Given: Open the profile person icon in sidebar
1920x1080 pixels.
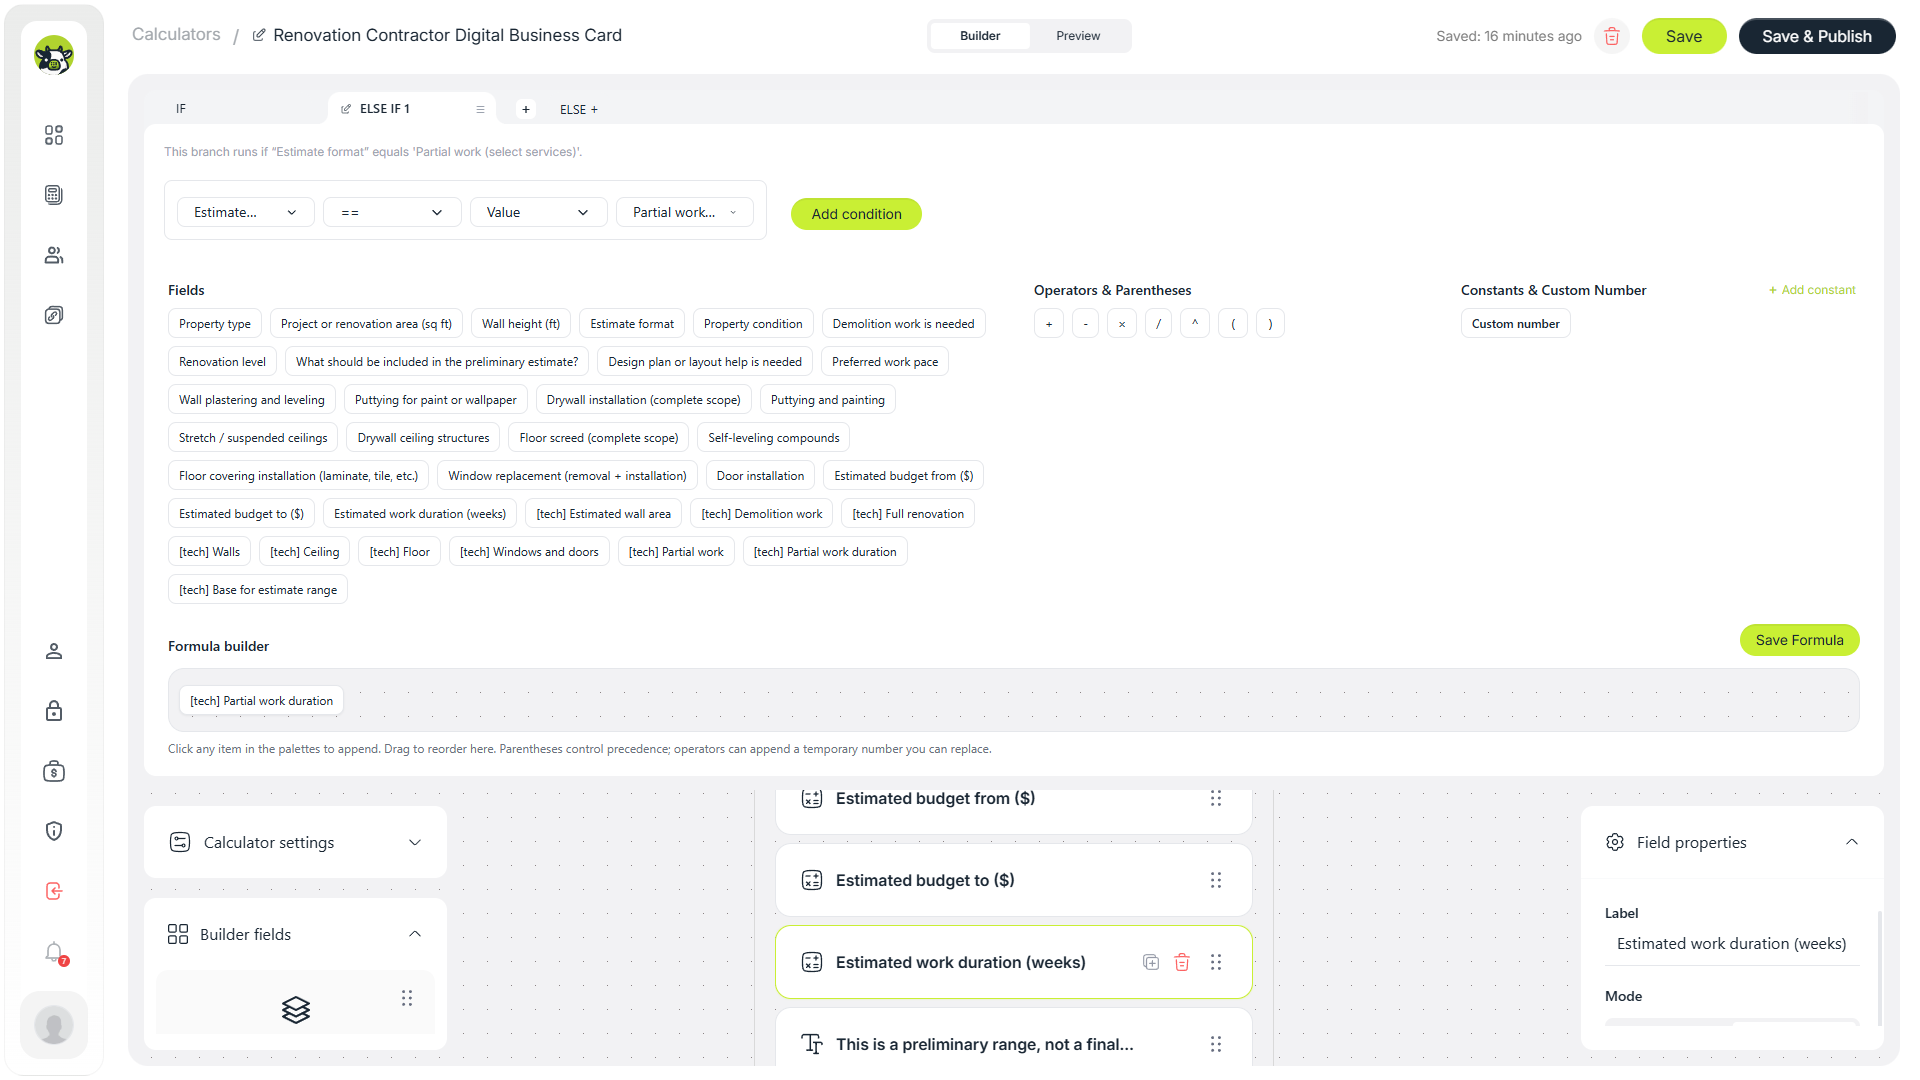Looking at the screenshot, I should (x=54, y=651).
